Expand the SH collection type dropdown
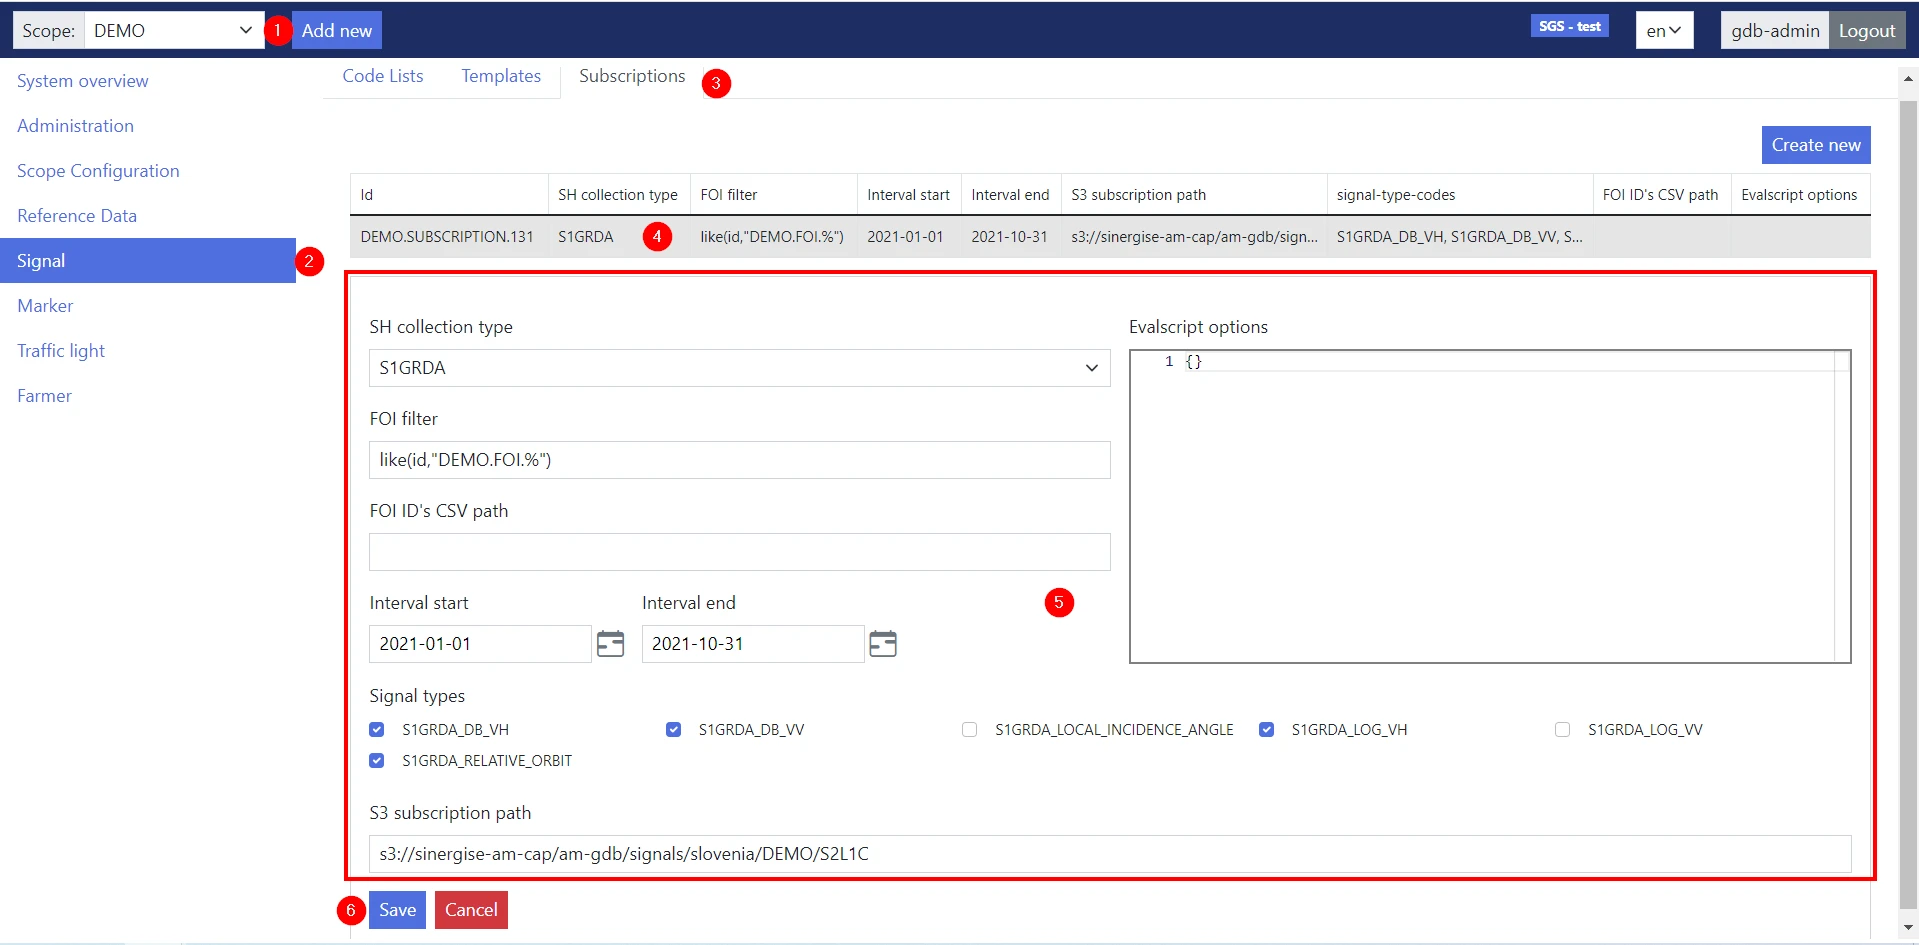This screenshot has width=1919, height=945. pyautogui.click(x=739, y=368)
